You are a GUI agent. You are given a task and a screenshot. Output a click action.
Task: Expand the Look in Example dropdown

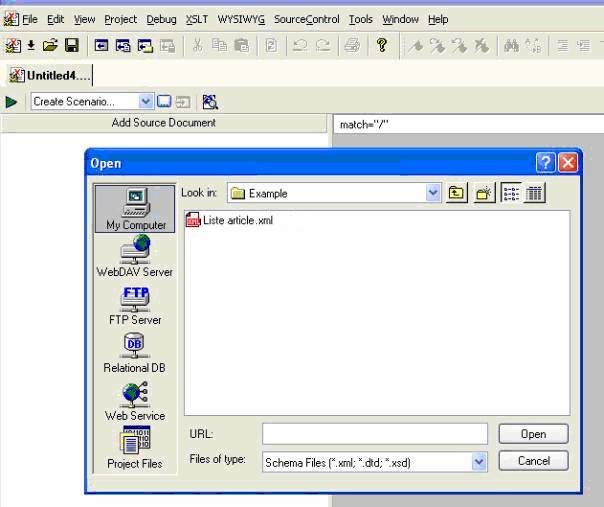(433, 193)
